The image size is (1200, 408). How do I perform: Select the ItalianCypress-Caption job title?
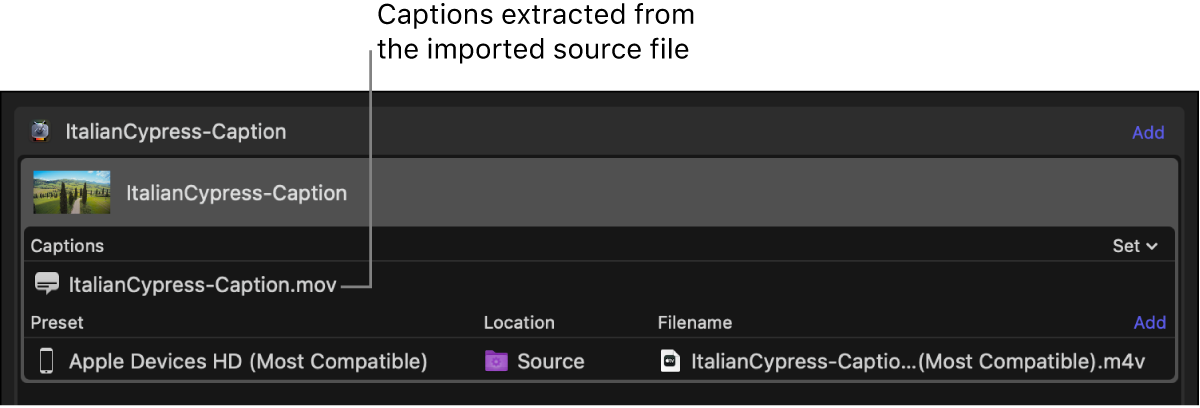click(176, 131)
